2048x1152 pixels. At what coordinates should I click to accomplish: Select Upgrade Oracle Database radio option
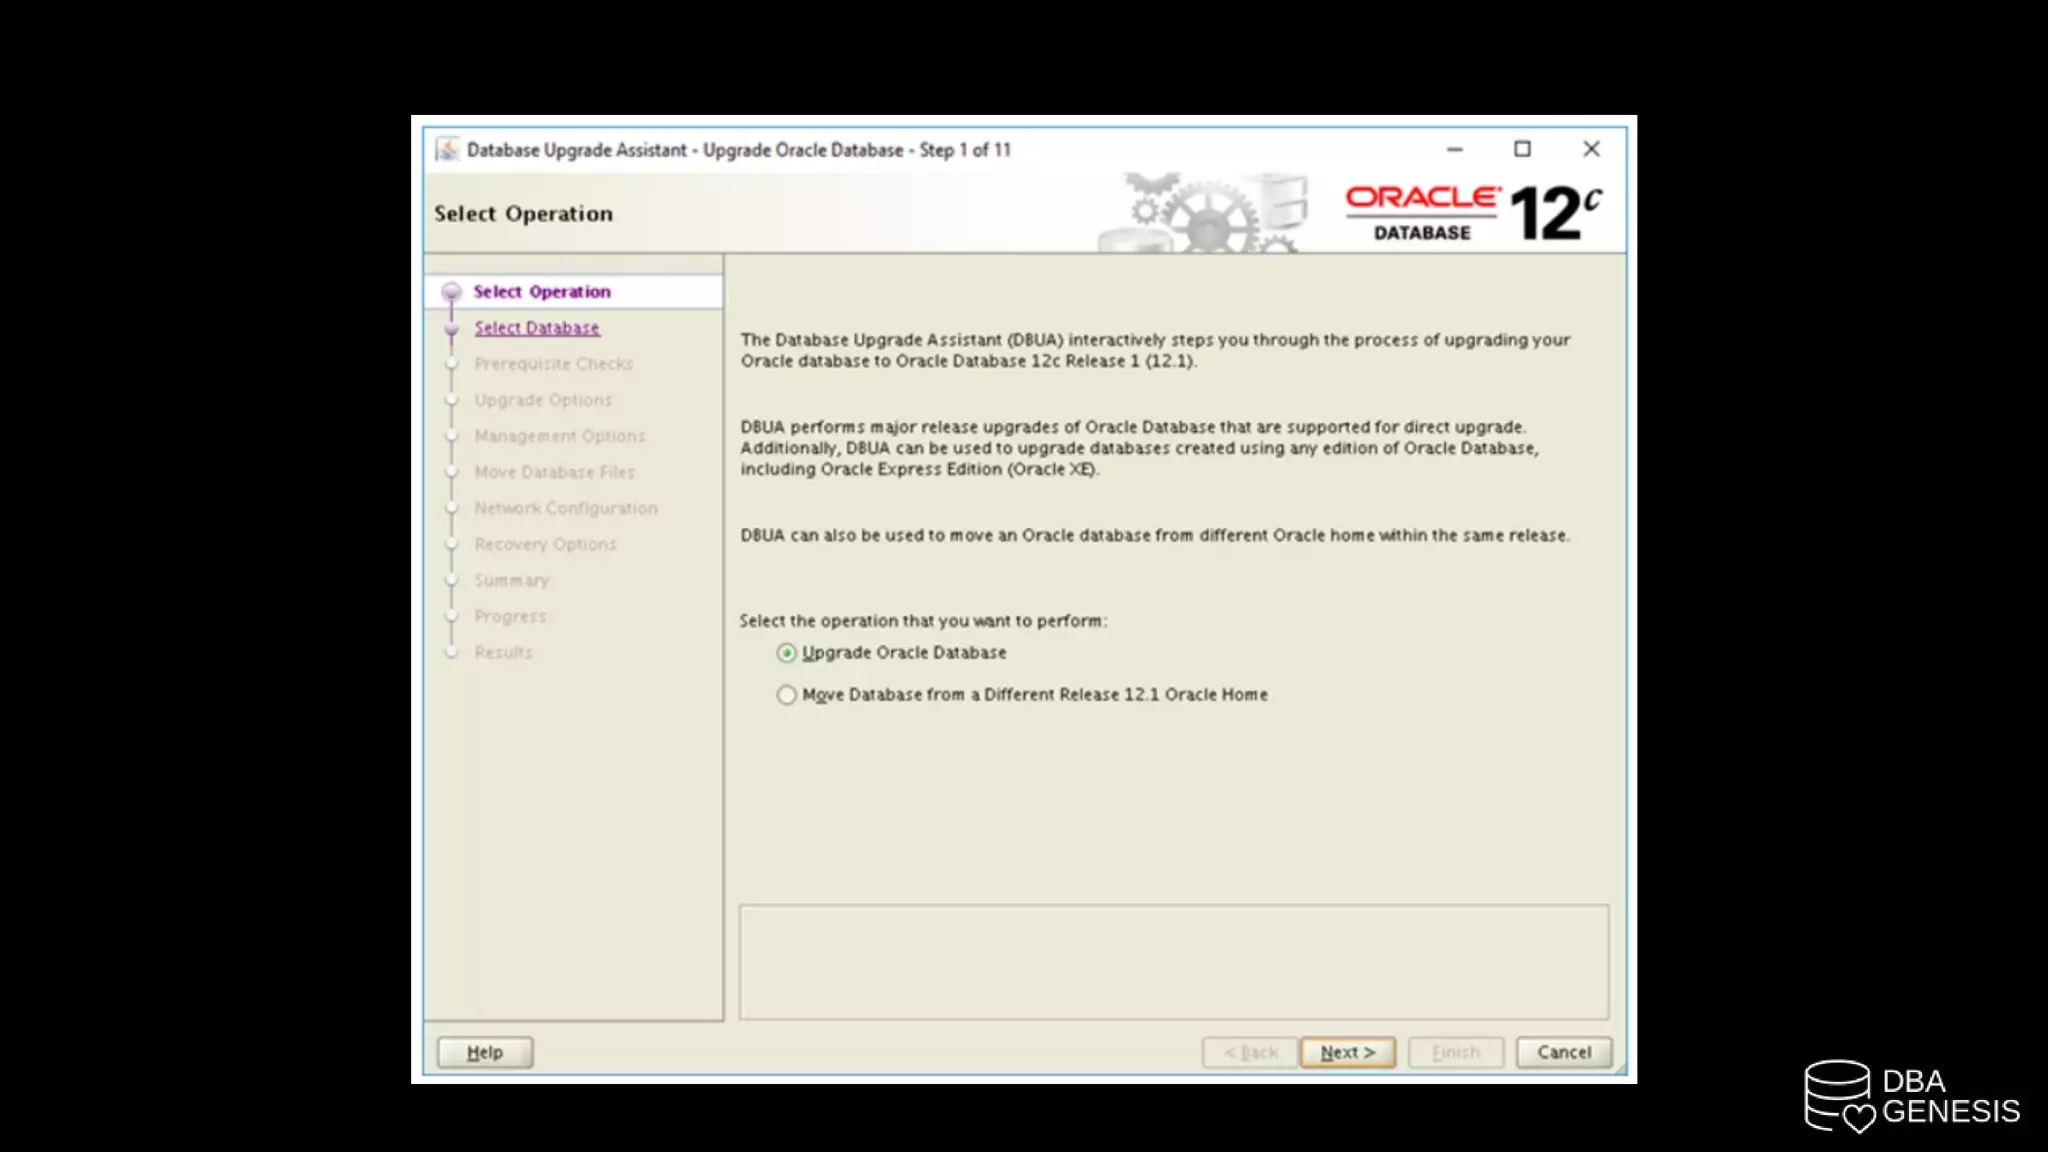click(787, 653)
